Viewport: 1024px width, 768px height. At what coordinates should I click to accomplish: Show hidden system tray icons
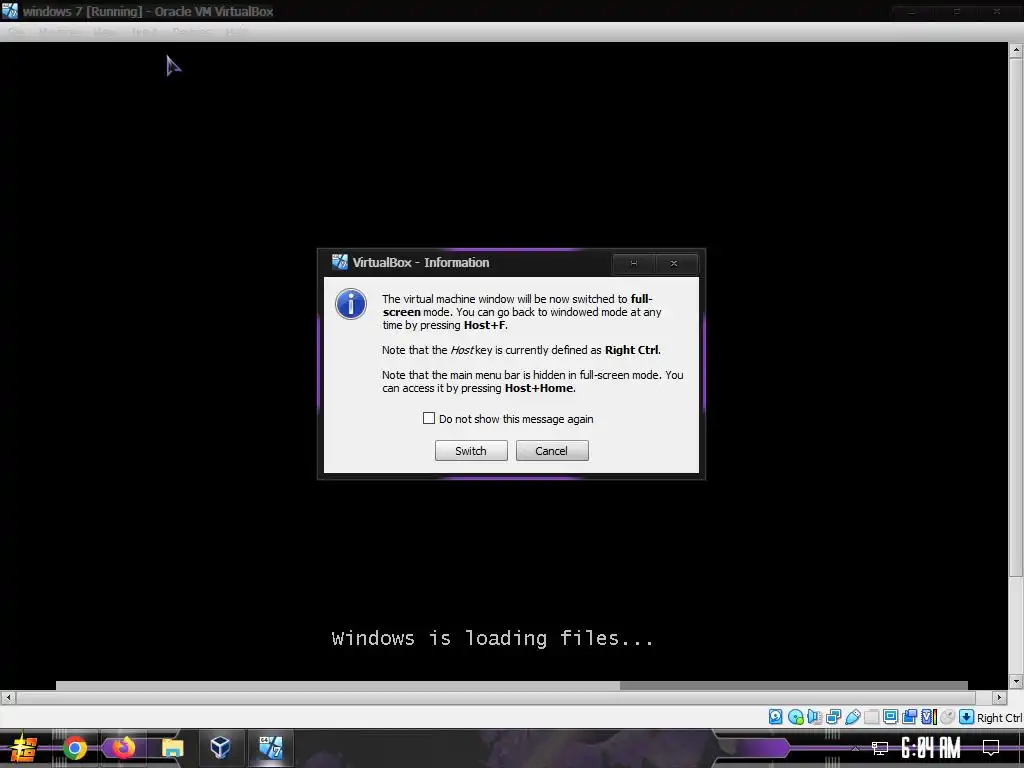click(x=855, y=748)
